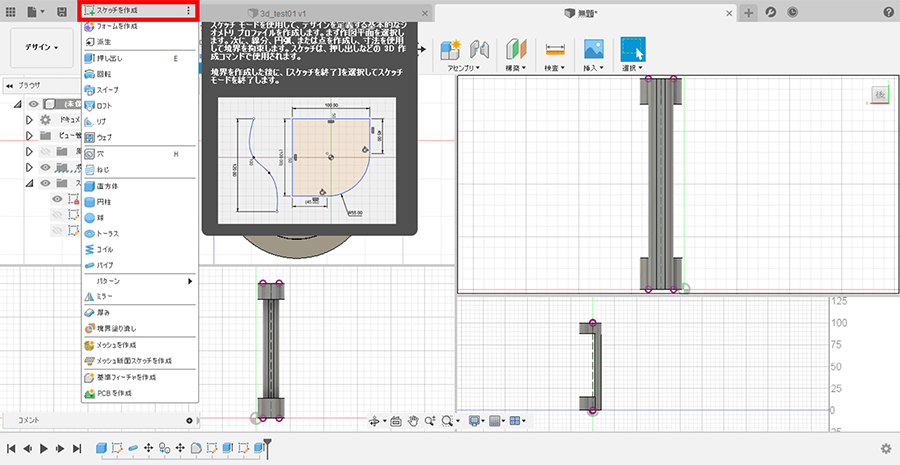Click the save disk icon
The width and height of the screenshot is (900, 465).
(62, 11)
